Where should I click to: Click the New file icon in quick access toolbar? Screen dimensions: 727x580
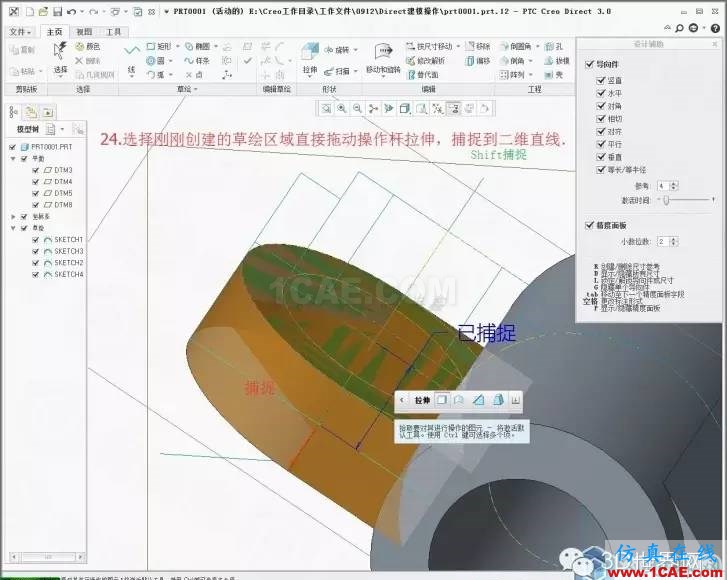coord(30,11)
